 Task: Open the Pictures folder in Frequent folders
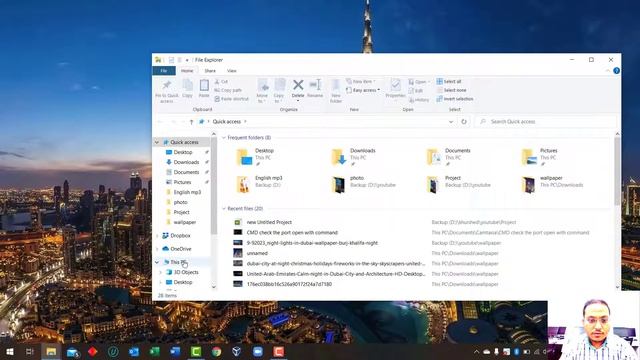540,157
